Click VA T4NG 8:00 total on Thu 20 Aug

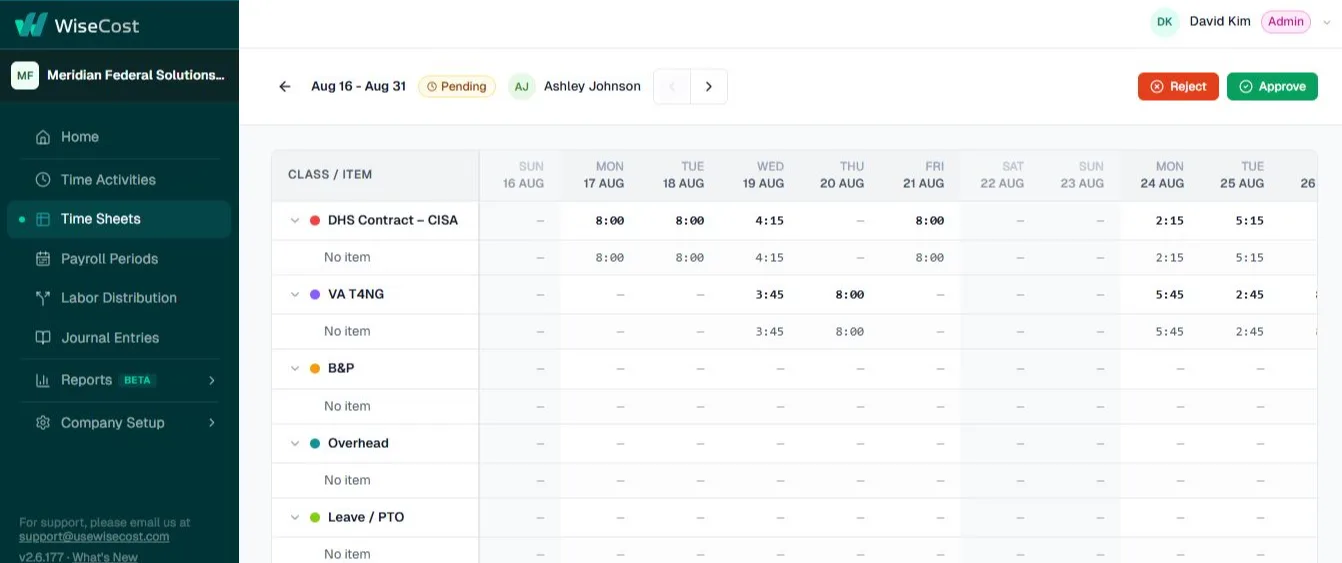pyautogui.click(x=849, y=295)
